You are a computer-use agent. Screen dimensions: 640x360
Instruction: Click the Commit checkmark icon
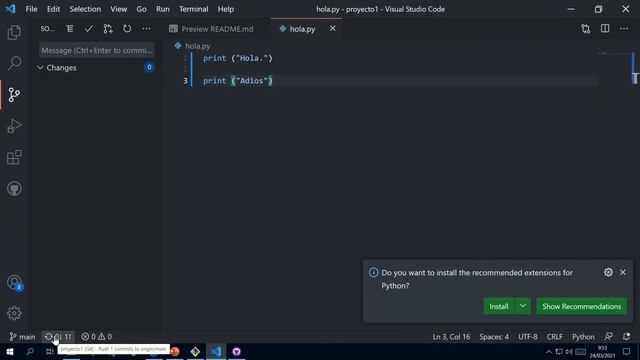(89, 29)
